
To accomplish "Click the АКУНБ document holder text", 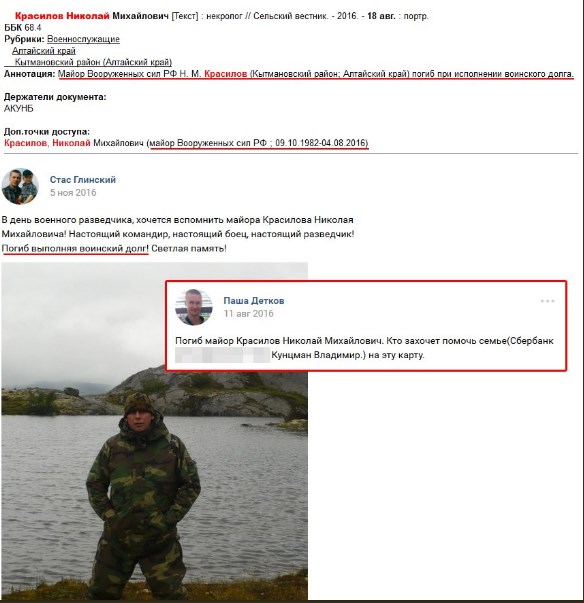I will coord(18,108).
